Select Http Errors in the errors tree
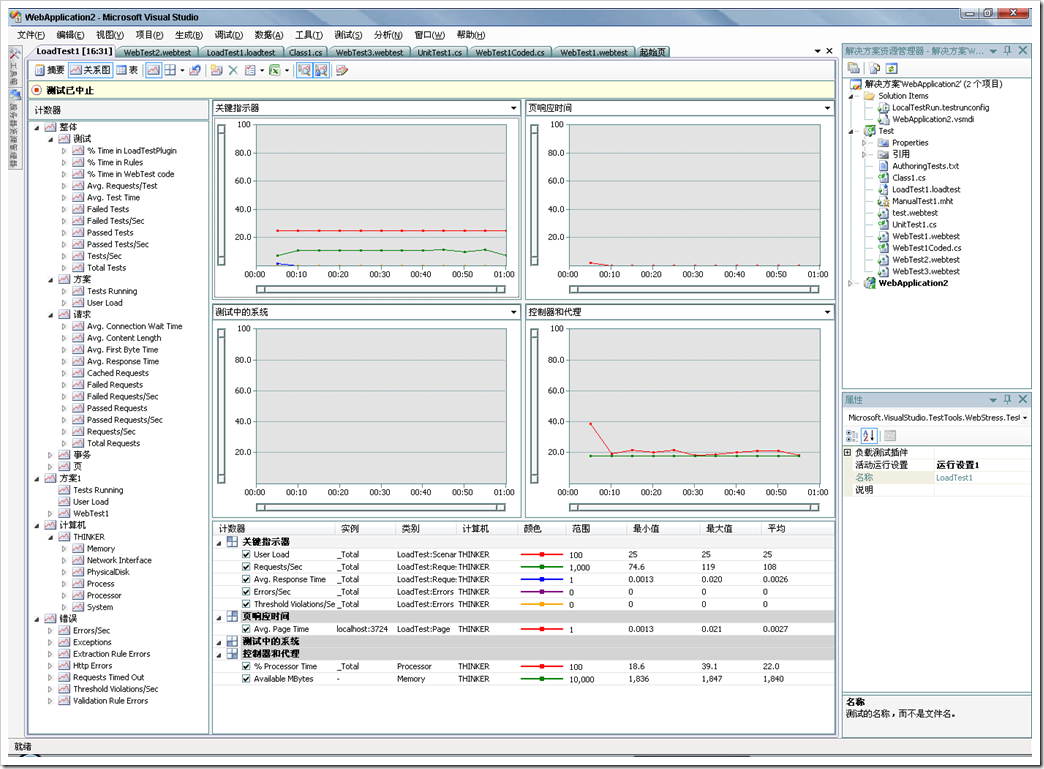 tap(93, 665)
